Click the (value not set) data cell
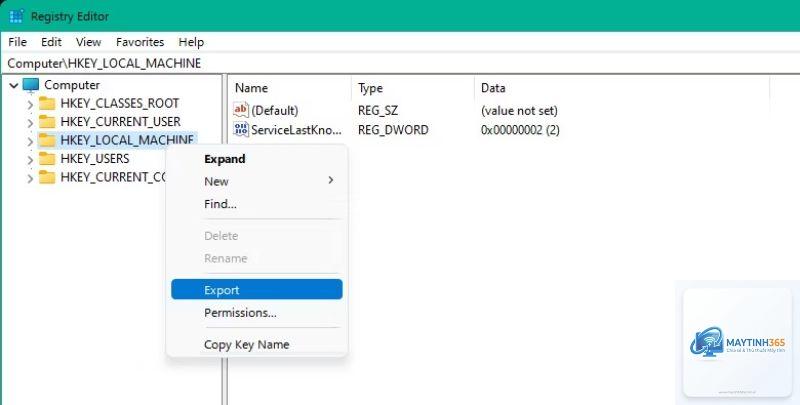This screenshot has width=800, height=405. (x=519, y=111)
